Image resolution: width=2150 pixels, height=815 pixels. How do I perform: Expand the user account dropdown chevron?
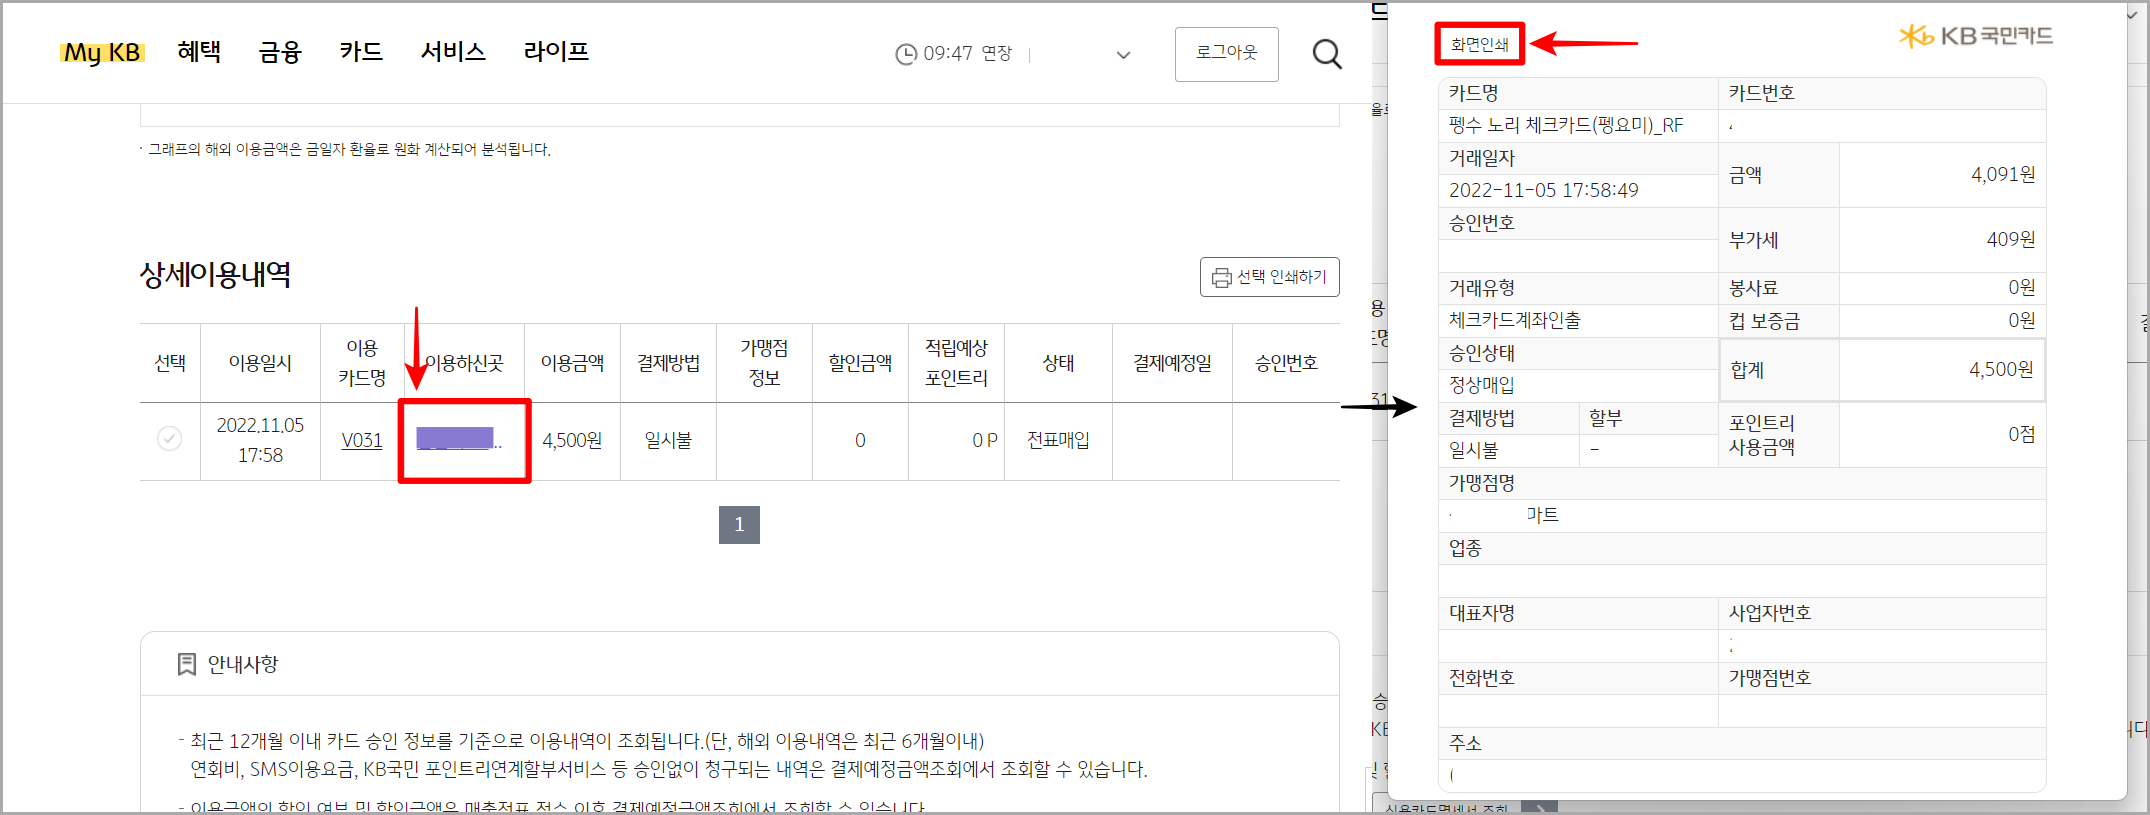pyautogui.click(x=1123, y=55)
